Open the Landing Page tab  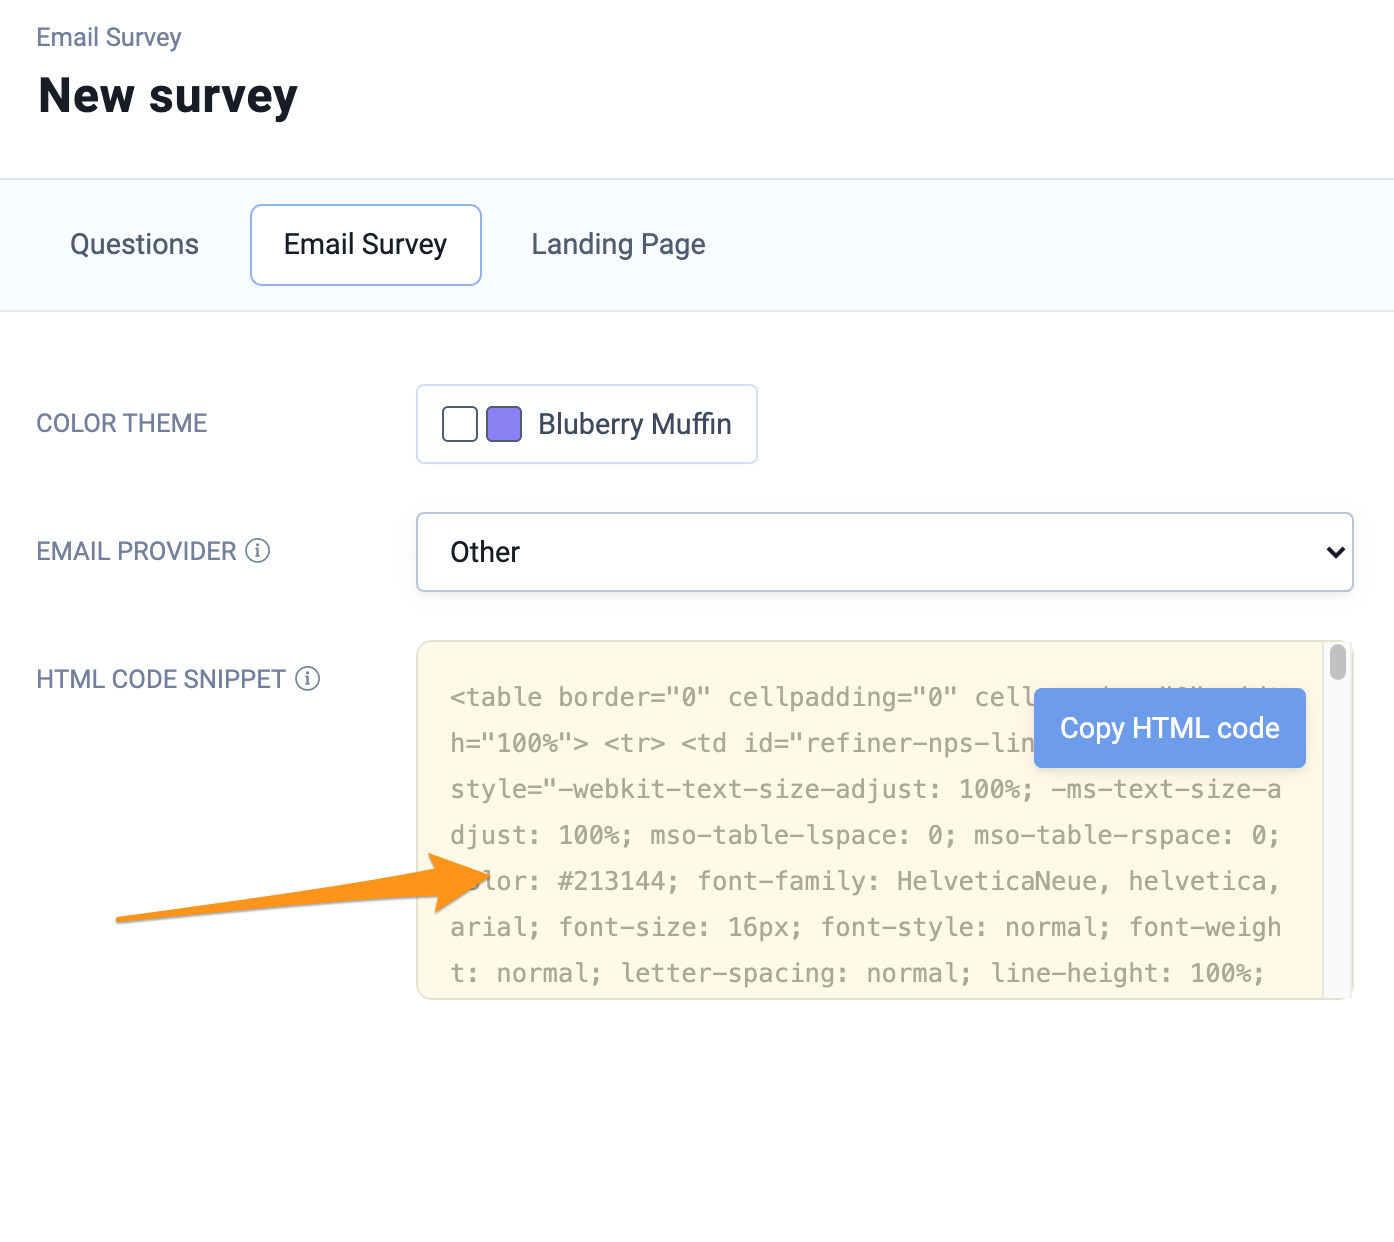618,245
